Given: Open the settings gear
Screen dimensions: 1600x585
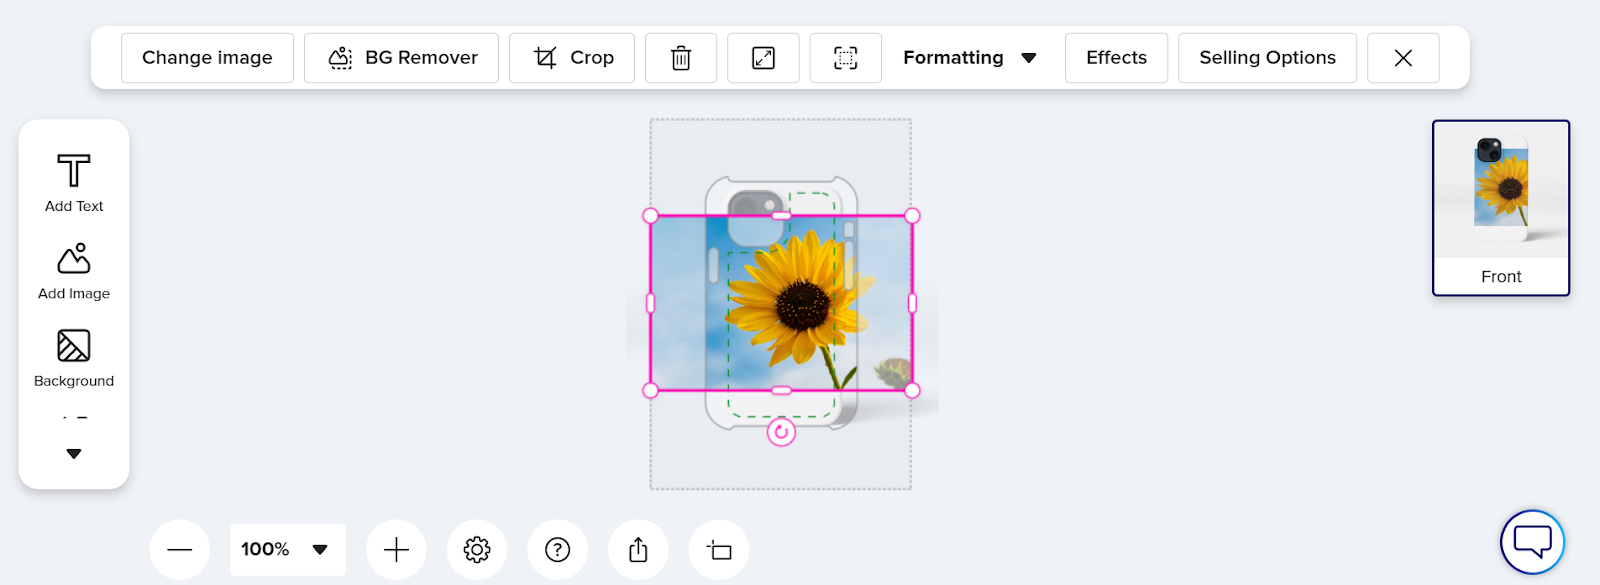Looking at the screenshot, I should (477, 549).
